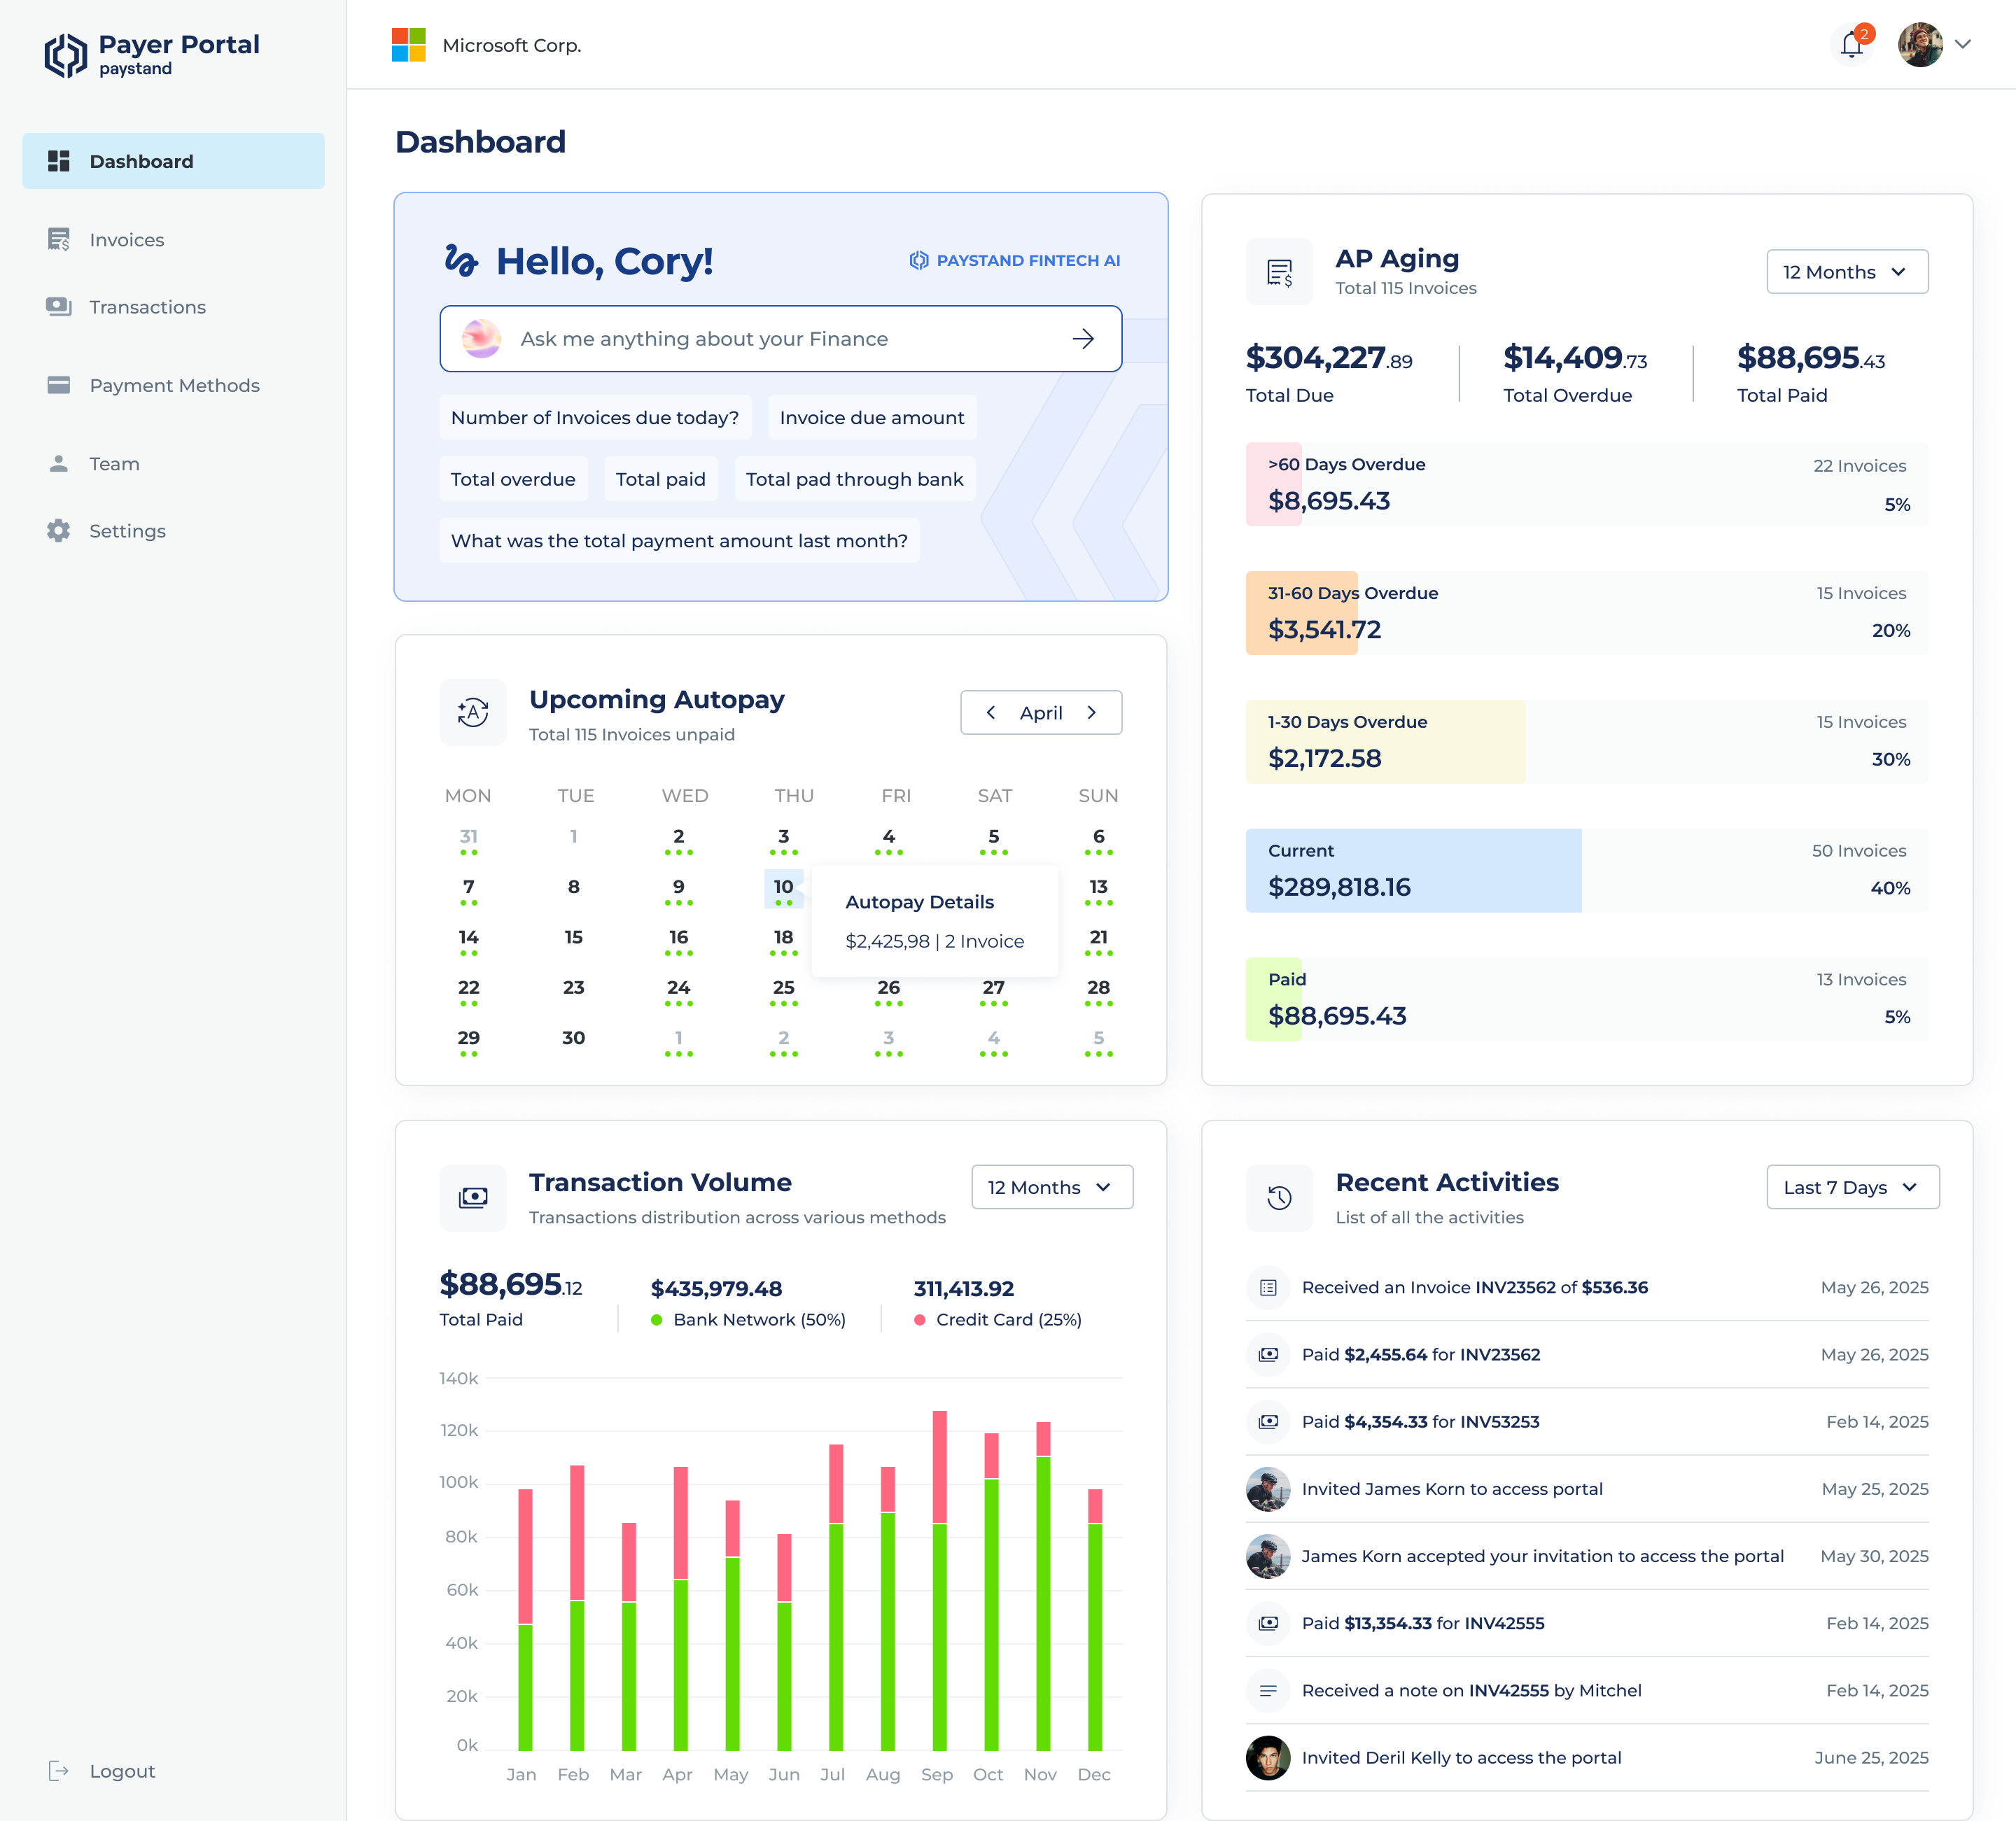The image size is (2016, 1821).
Task: Expand the user account menu chevron
Action: point(1963,44)
